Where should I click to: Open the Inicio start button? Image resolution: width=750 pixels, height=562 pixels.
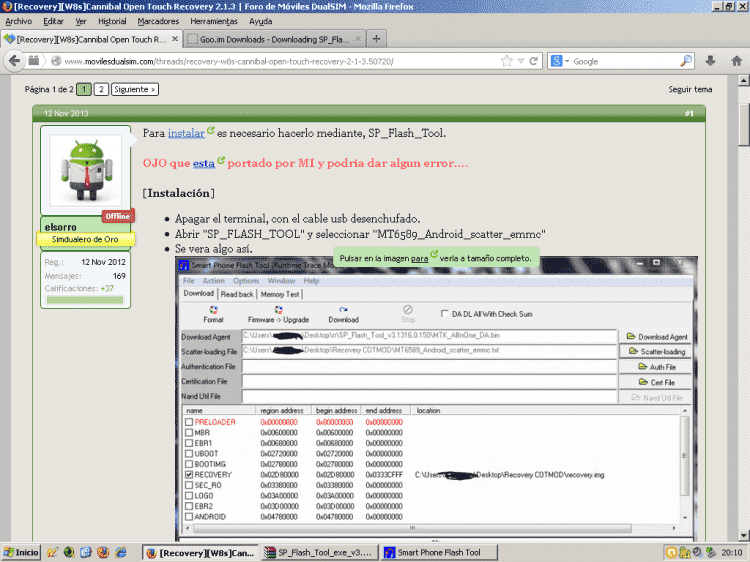click(21, 552)
